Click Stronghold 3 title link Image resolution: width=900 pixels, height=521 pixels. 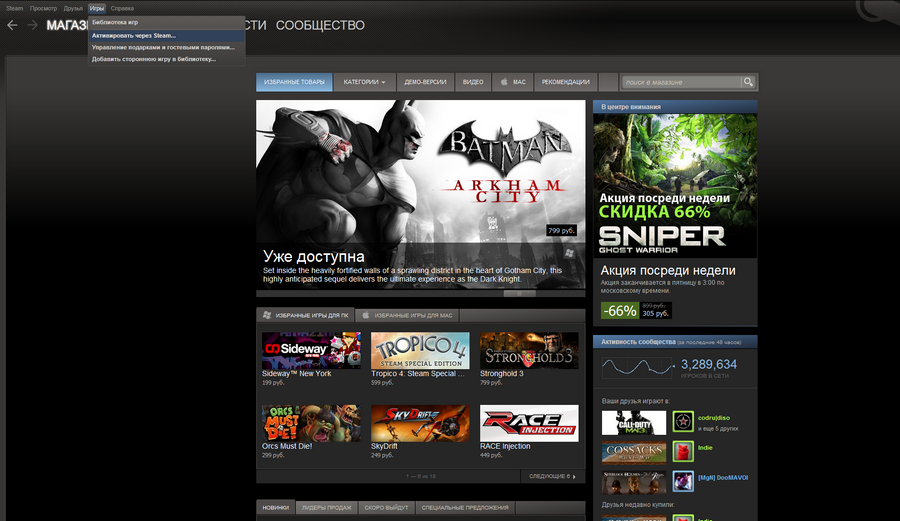pyautogui.click(x=502, y=374)
